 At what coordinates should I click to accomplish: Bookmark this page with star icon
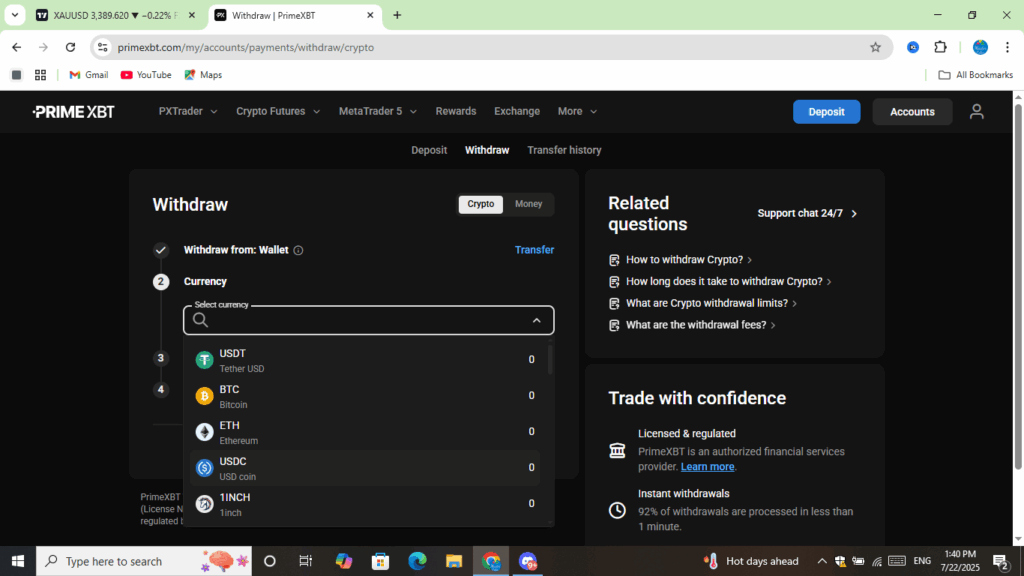pos(875,47)
